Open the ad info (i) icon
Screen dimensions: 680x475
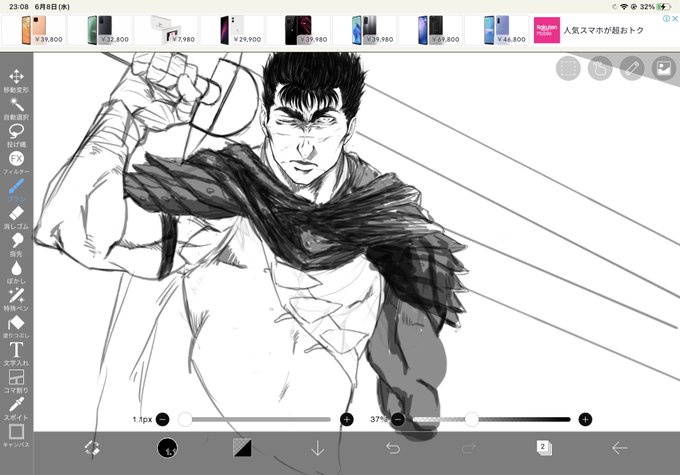[667, 19]
